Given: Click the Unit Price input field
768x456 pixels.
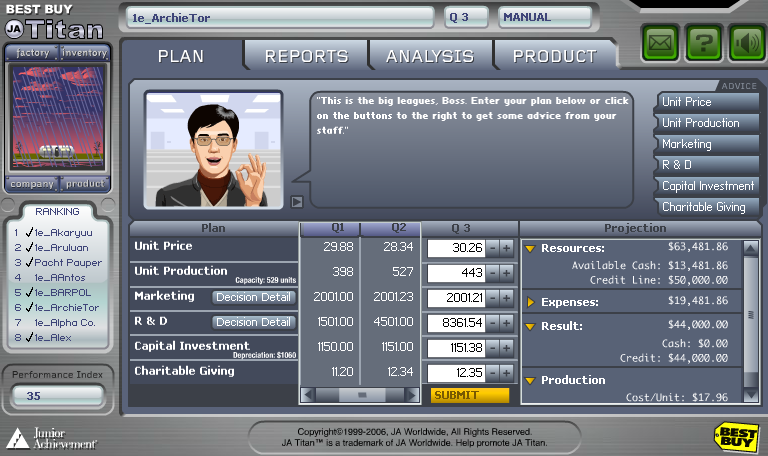Looking at the screenshot, I should (456, 248).
